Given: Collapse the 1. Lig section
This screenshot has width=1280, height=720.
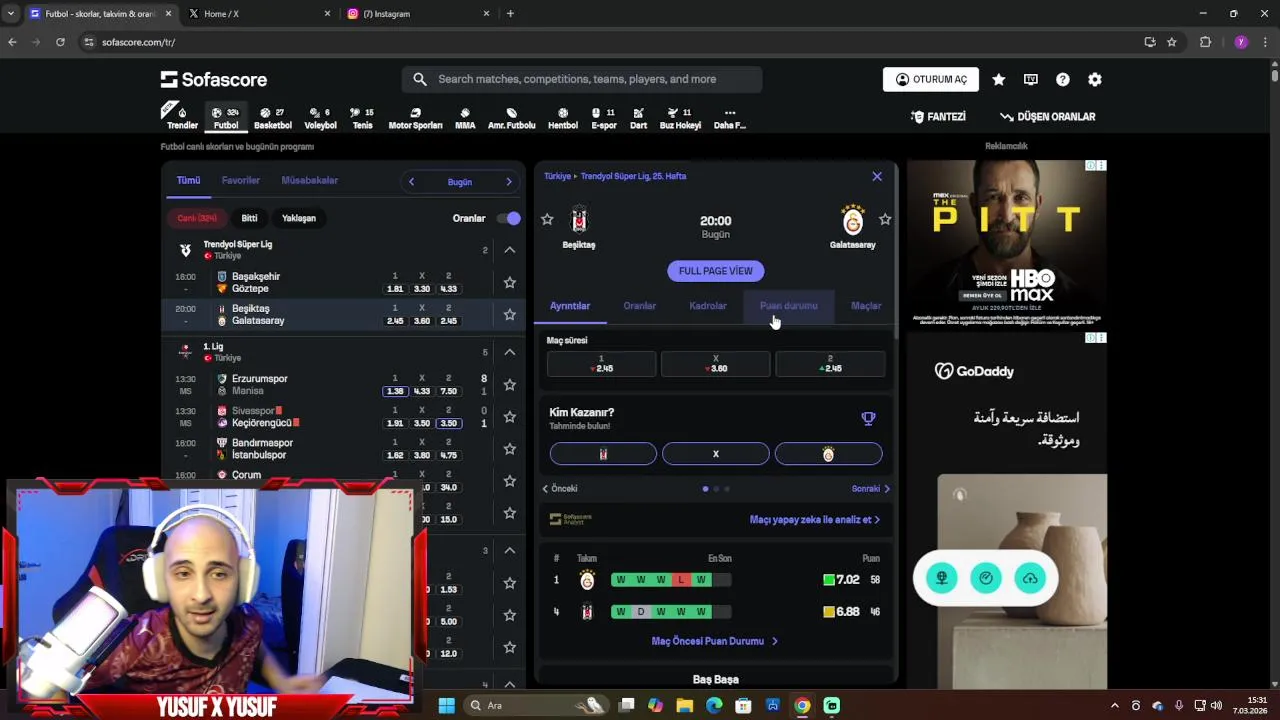Looking at the screenshot, I should point(509,352).
